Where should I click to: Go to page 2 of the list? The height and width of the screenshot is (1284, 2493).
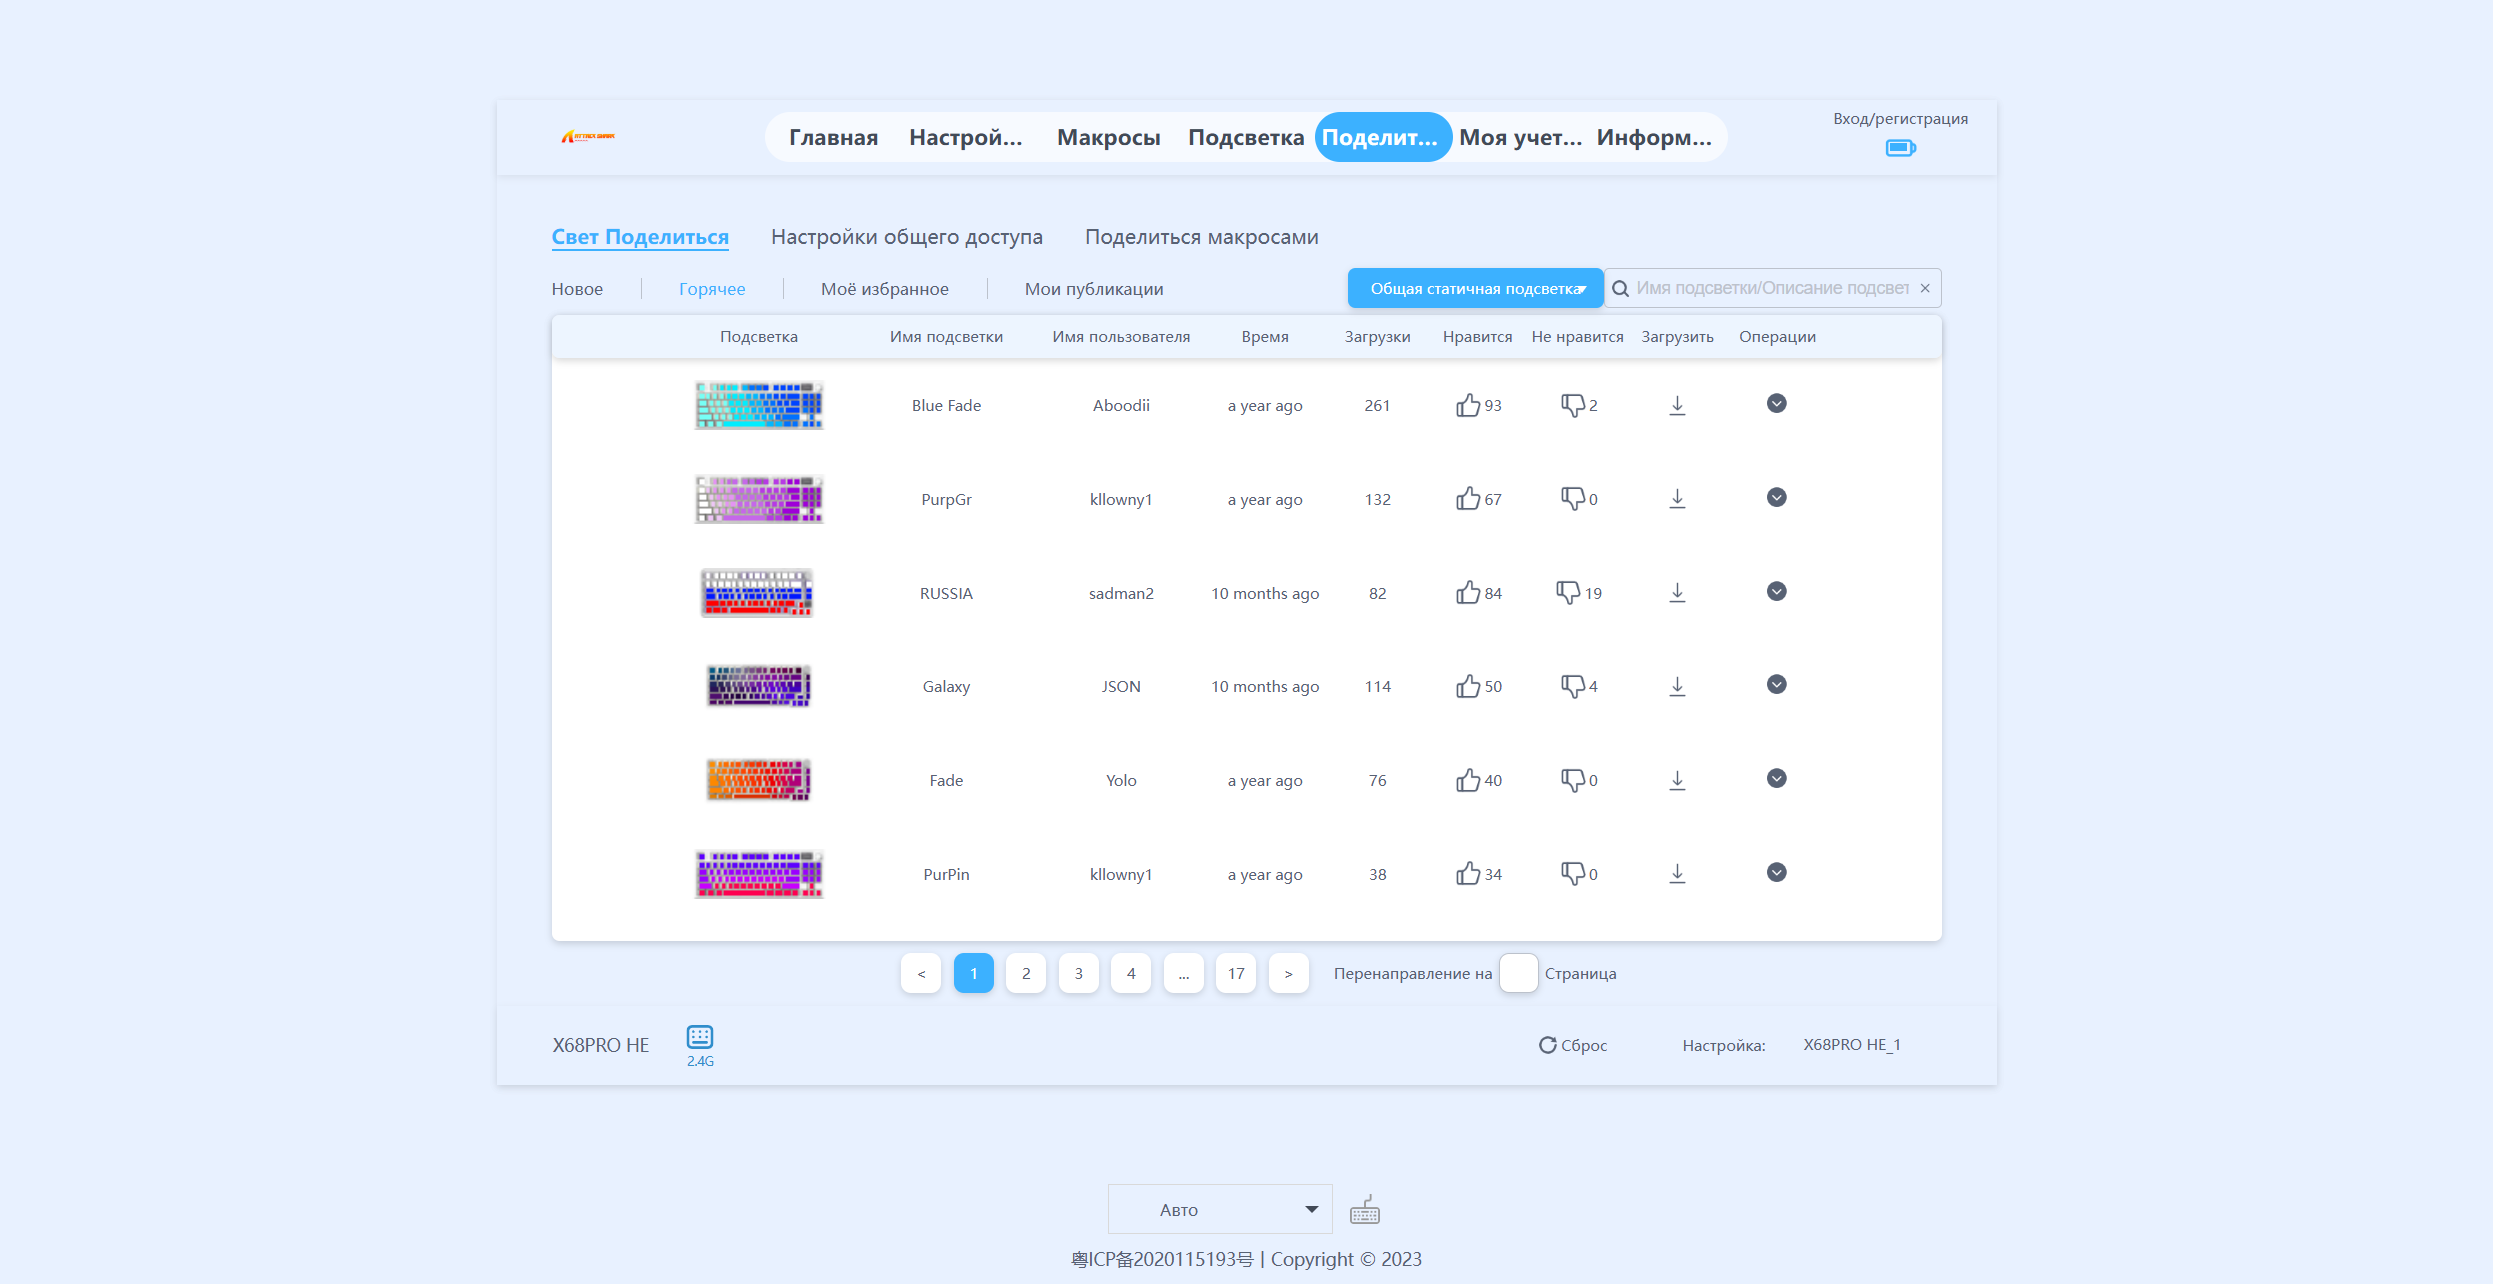[x=1026, y=974]
